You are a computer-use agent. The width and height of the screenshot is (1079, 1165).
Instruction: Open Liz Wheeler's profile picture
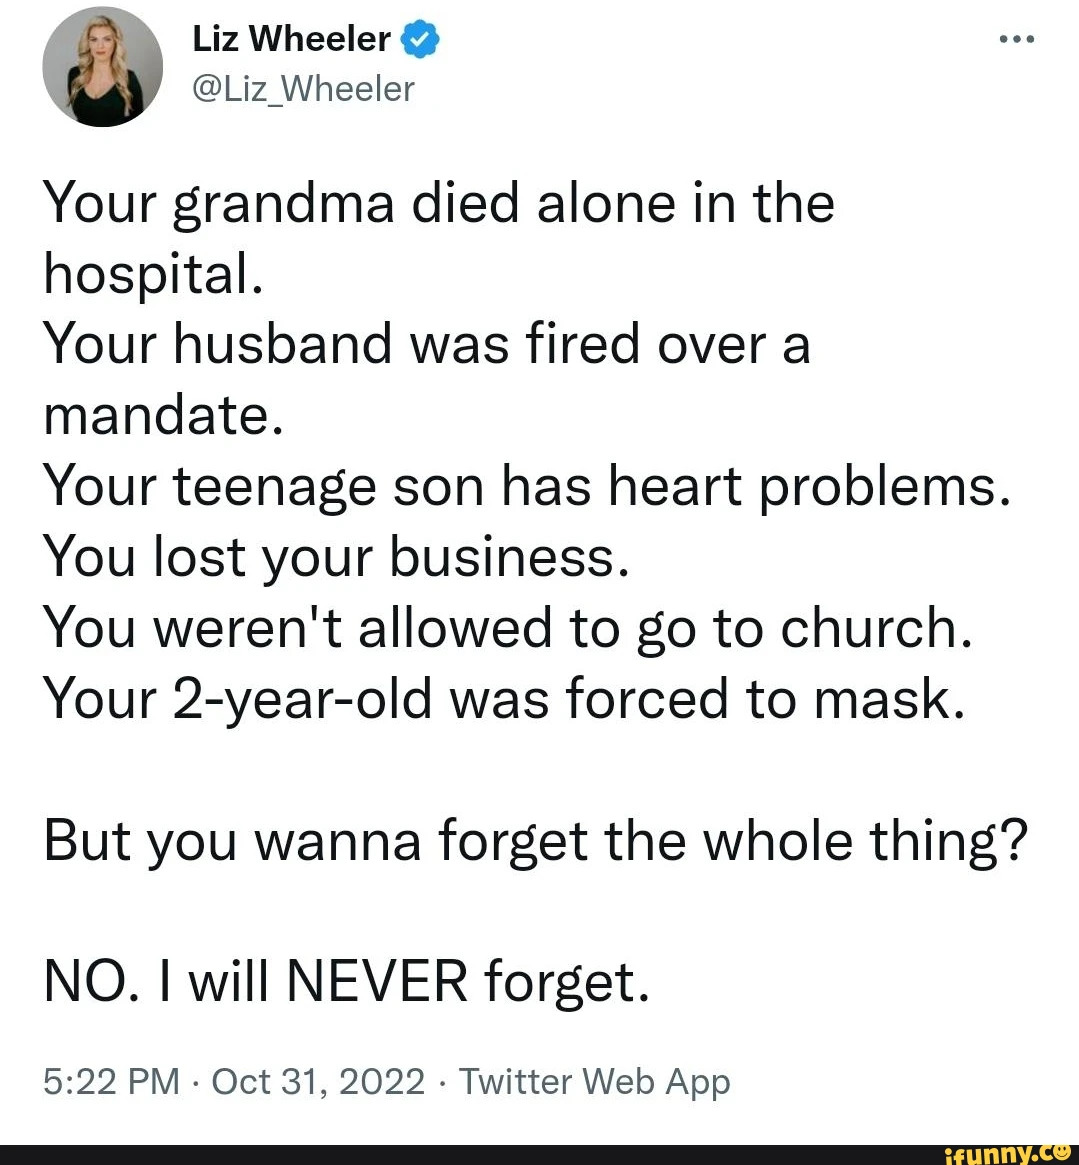click(103, 67)
